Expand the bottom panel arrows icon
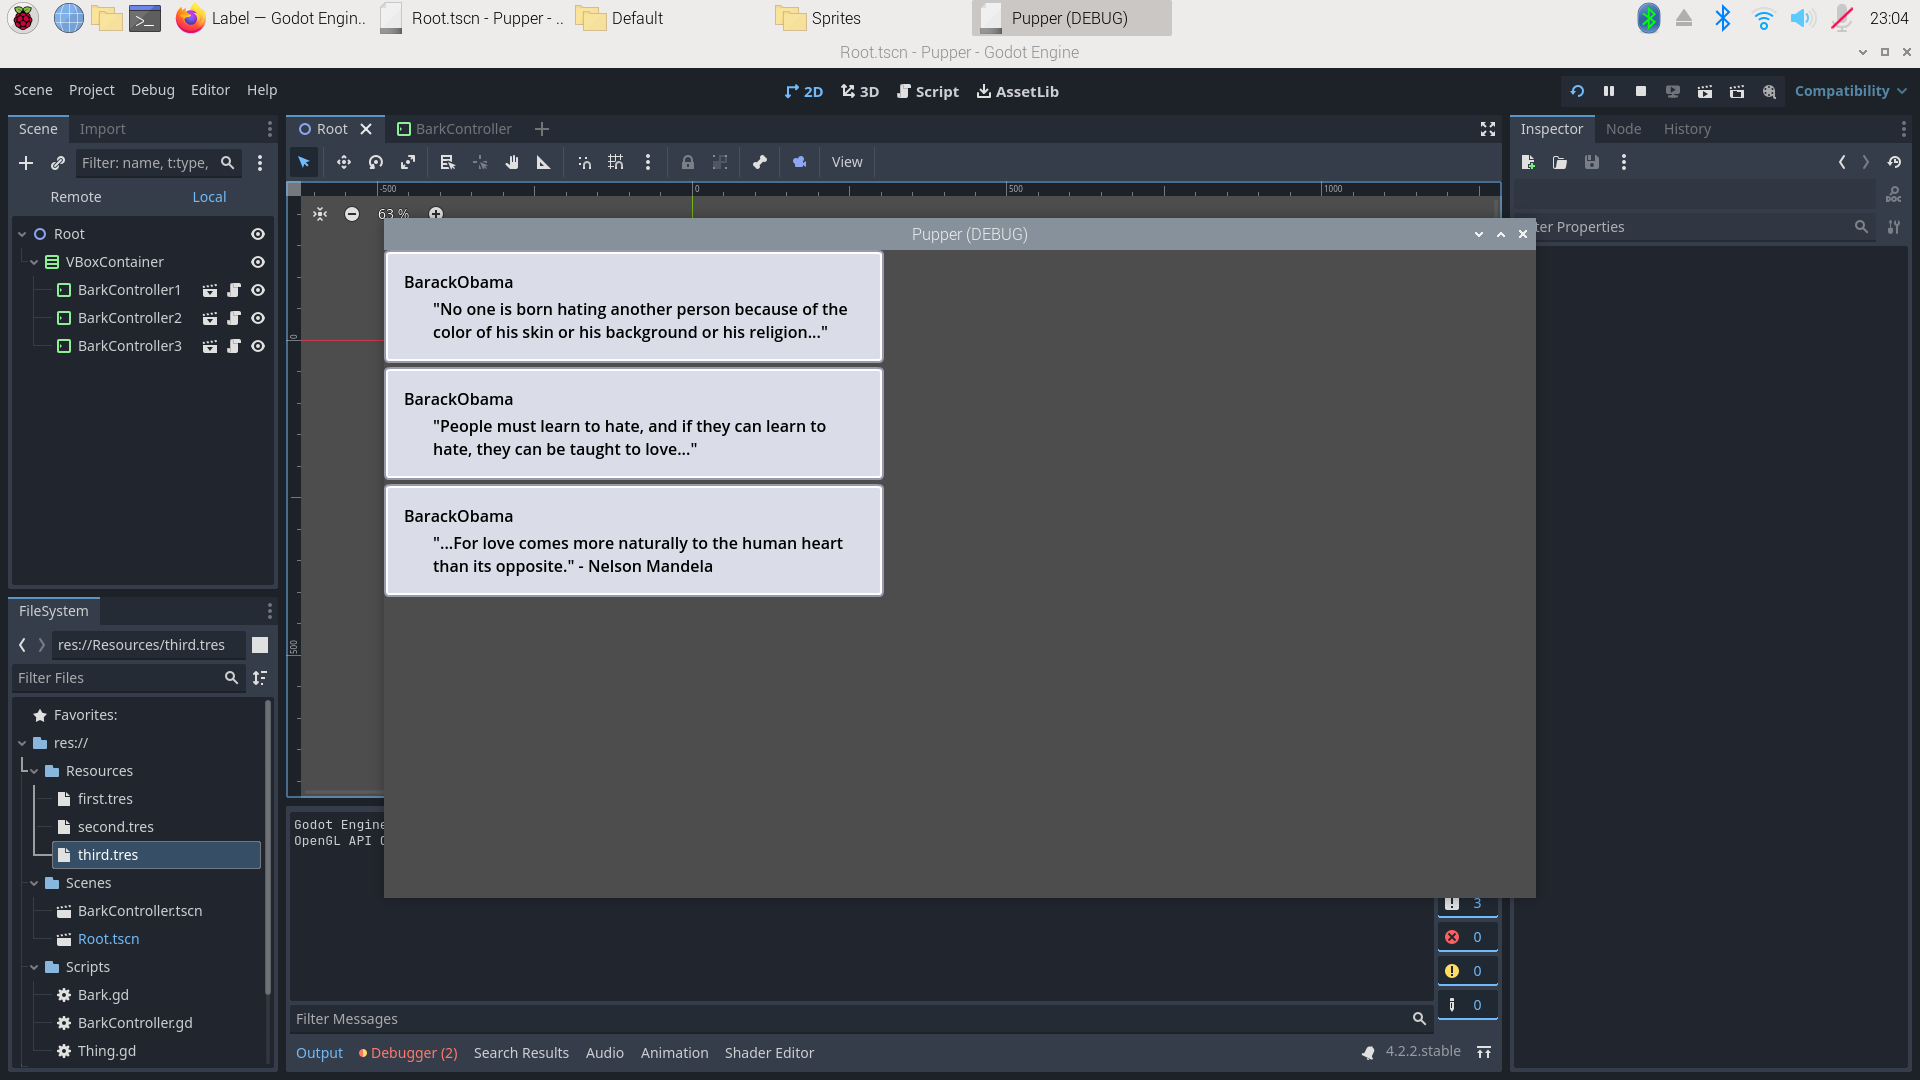Screen dimensions: 1920x1080 click(x=1484, y=1052)
